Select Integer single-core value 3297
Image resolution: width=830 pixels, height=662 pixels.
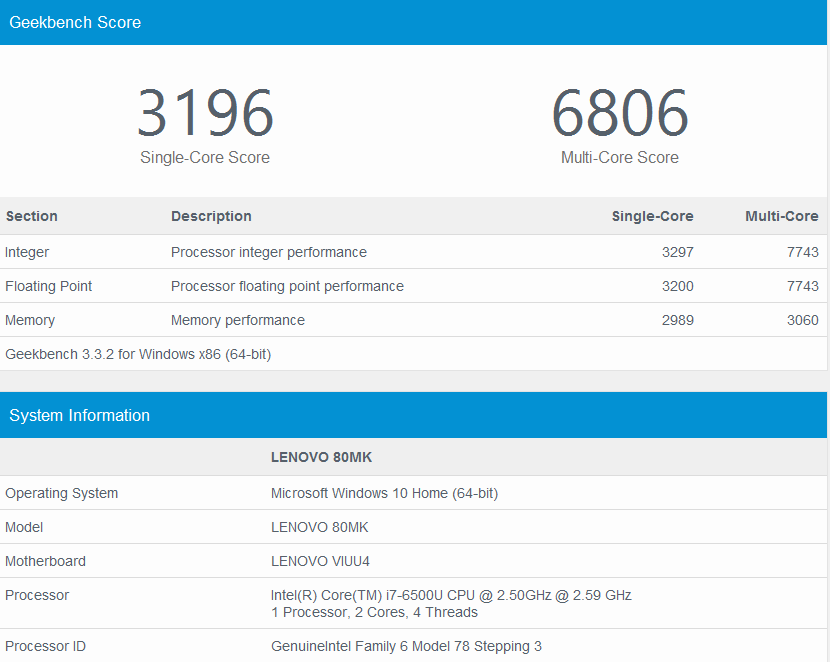(x=678, y=252)
